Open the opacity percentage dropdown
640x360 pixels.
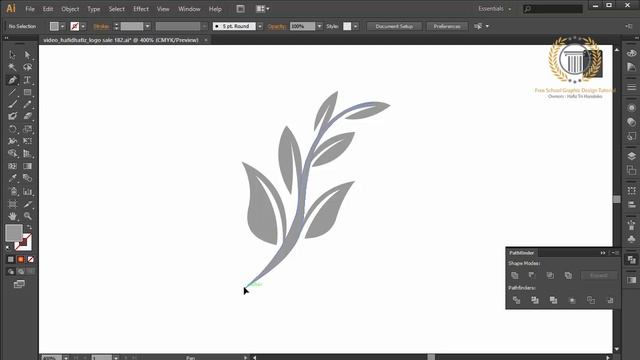pos(320,26)
